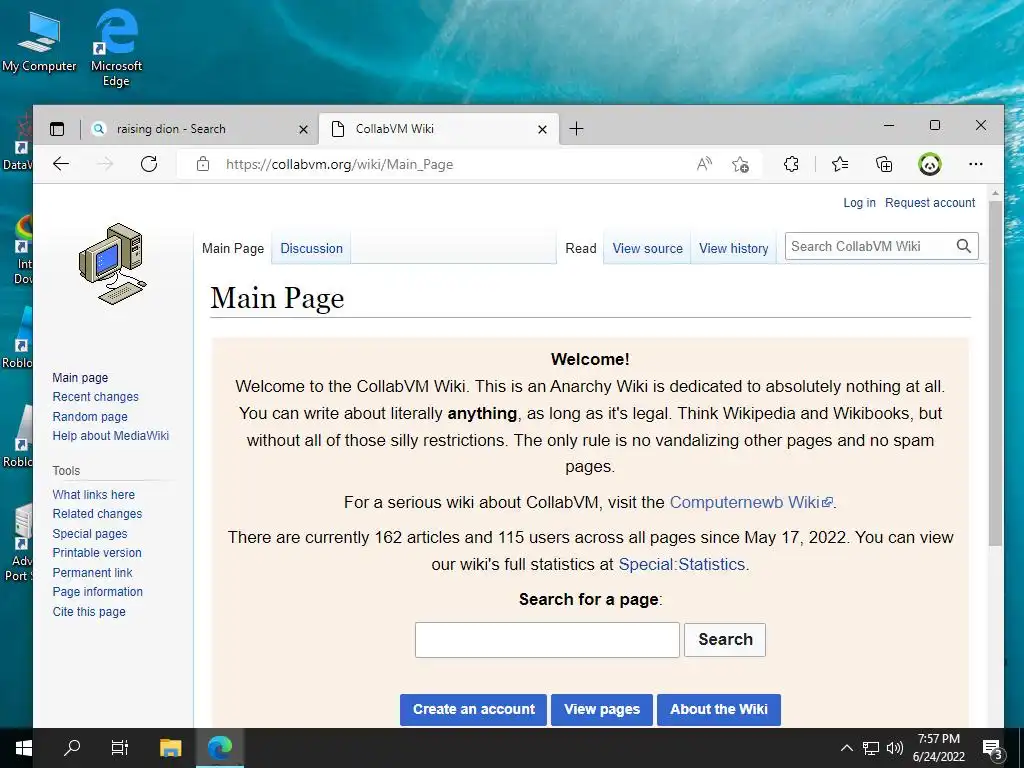Click the browser address bar URL

point(340,165)
